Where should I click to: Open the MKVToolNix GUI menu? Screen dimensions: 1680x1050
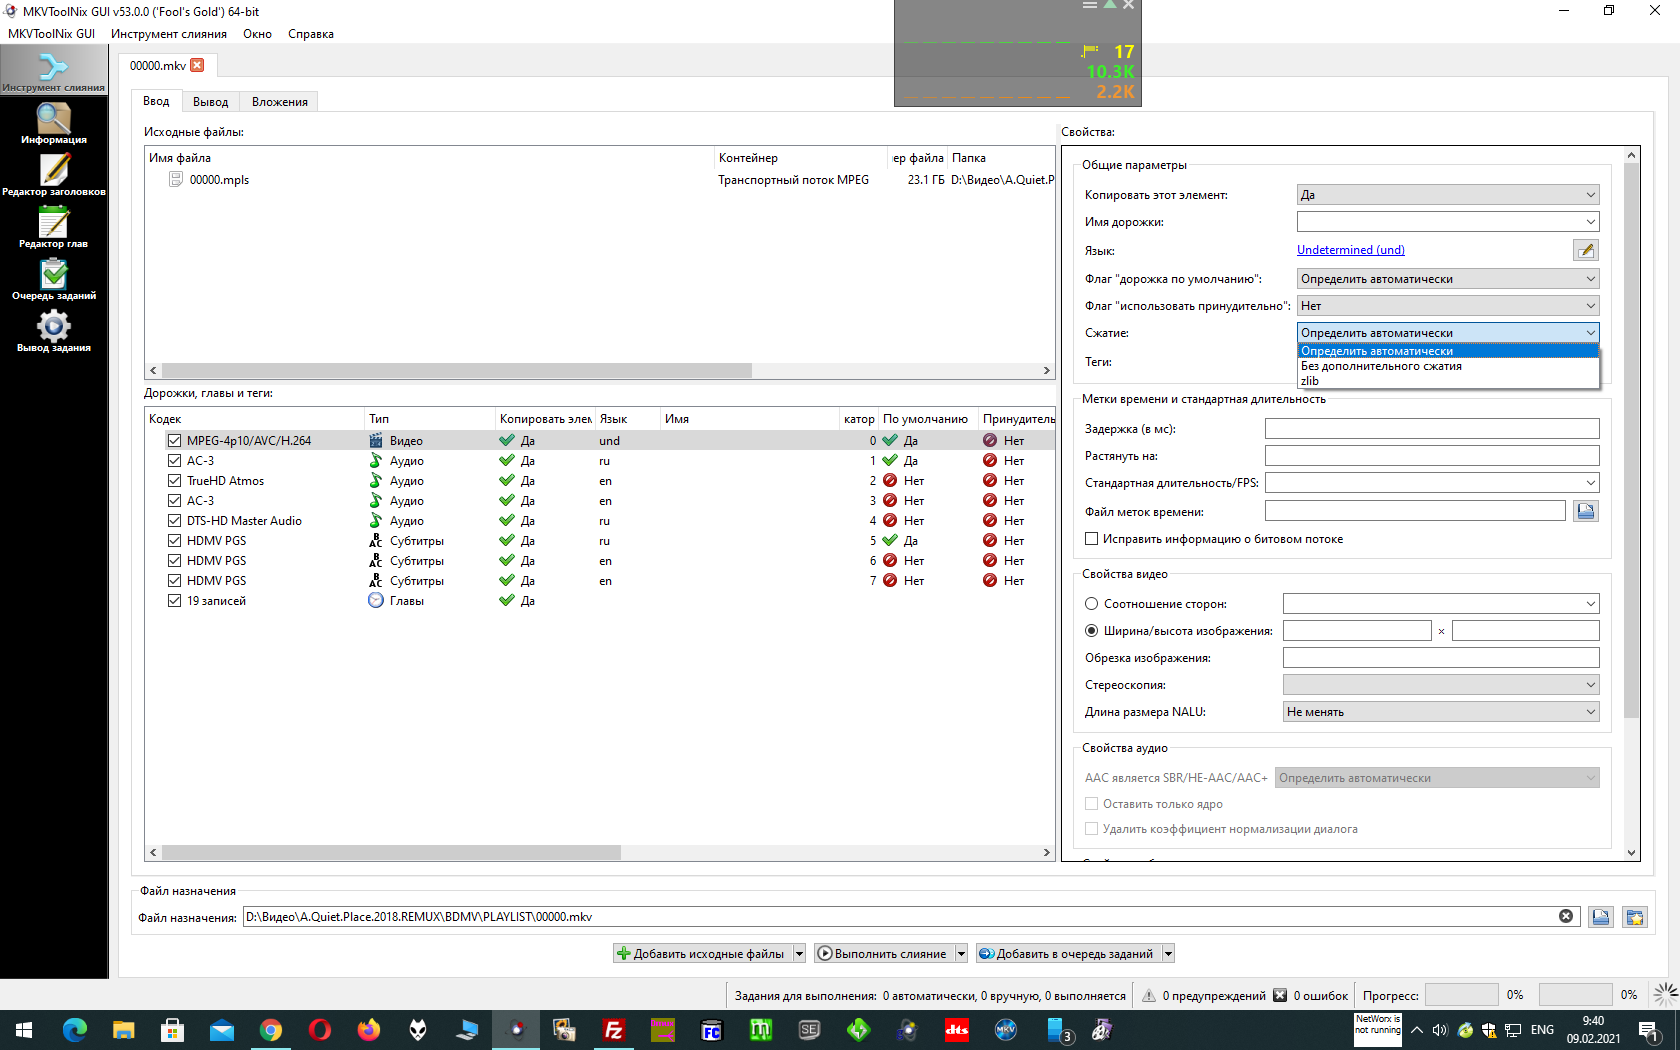51,34
